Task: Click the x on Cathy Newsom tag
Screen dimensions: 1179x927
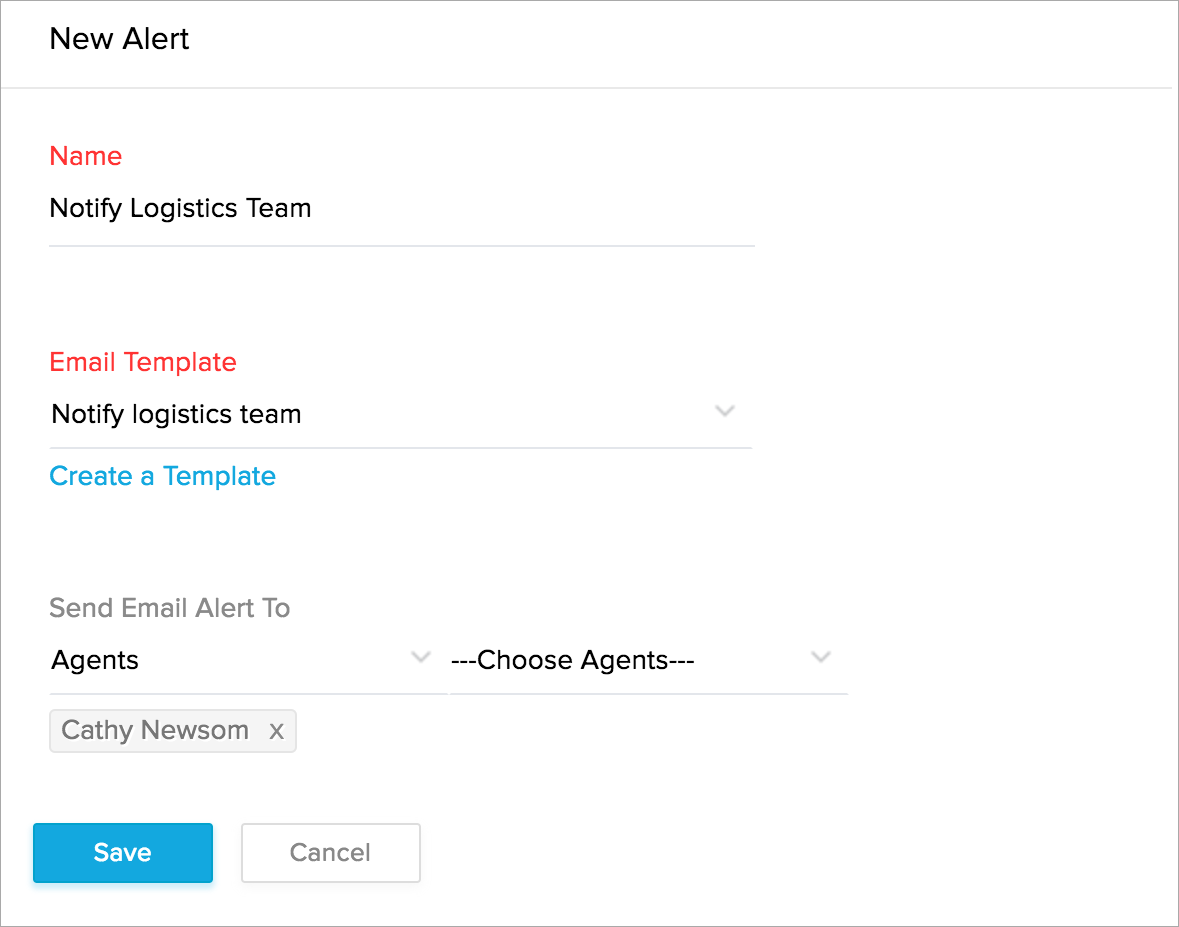Action: coord(276,732)
